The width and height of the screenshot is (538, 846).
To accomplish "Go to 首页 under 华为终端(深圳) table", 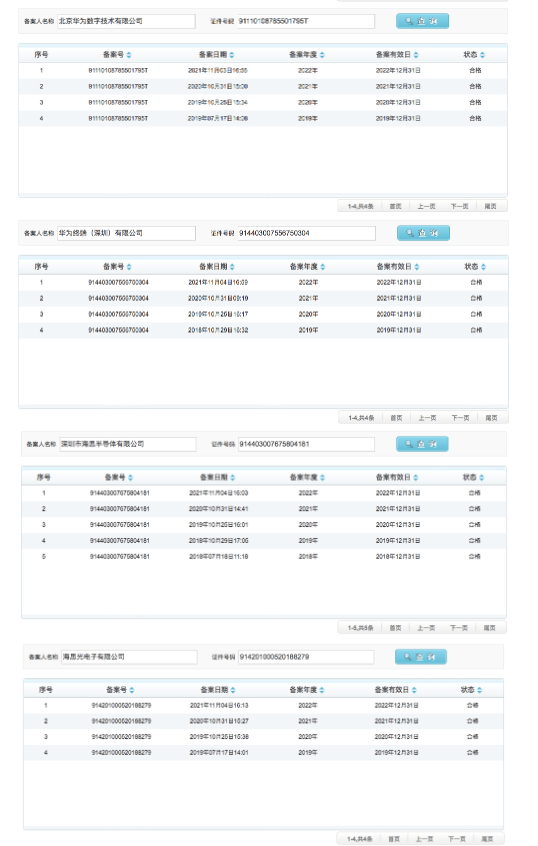I will (397, 418).
